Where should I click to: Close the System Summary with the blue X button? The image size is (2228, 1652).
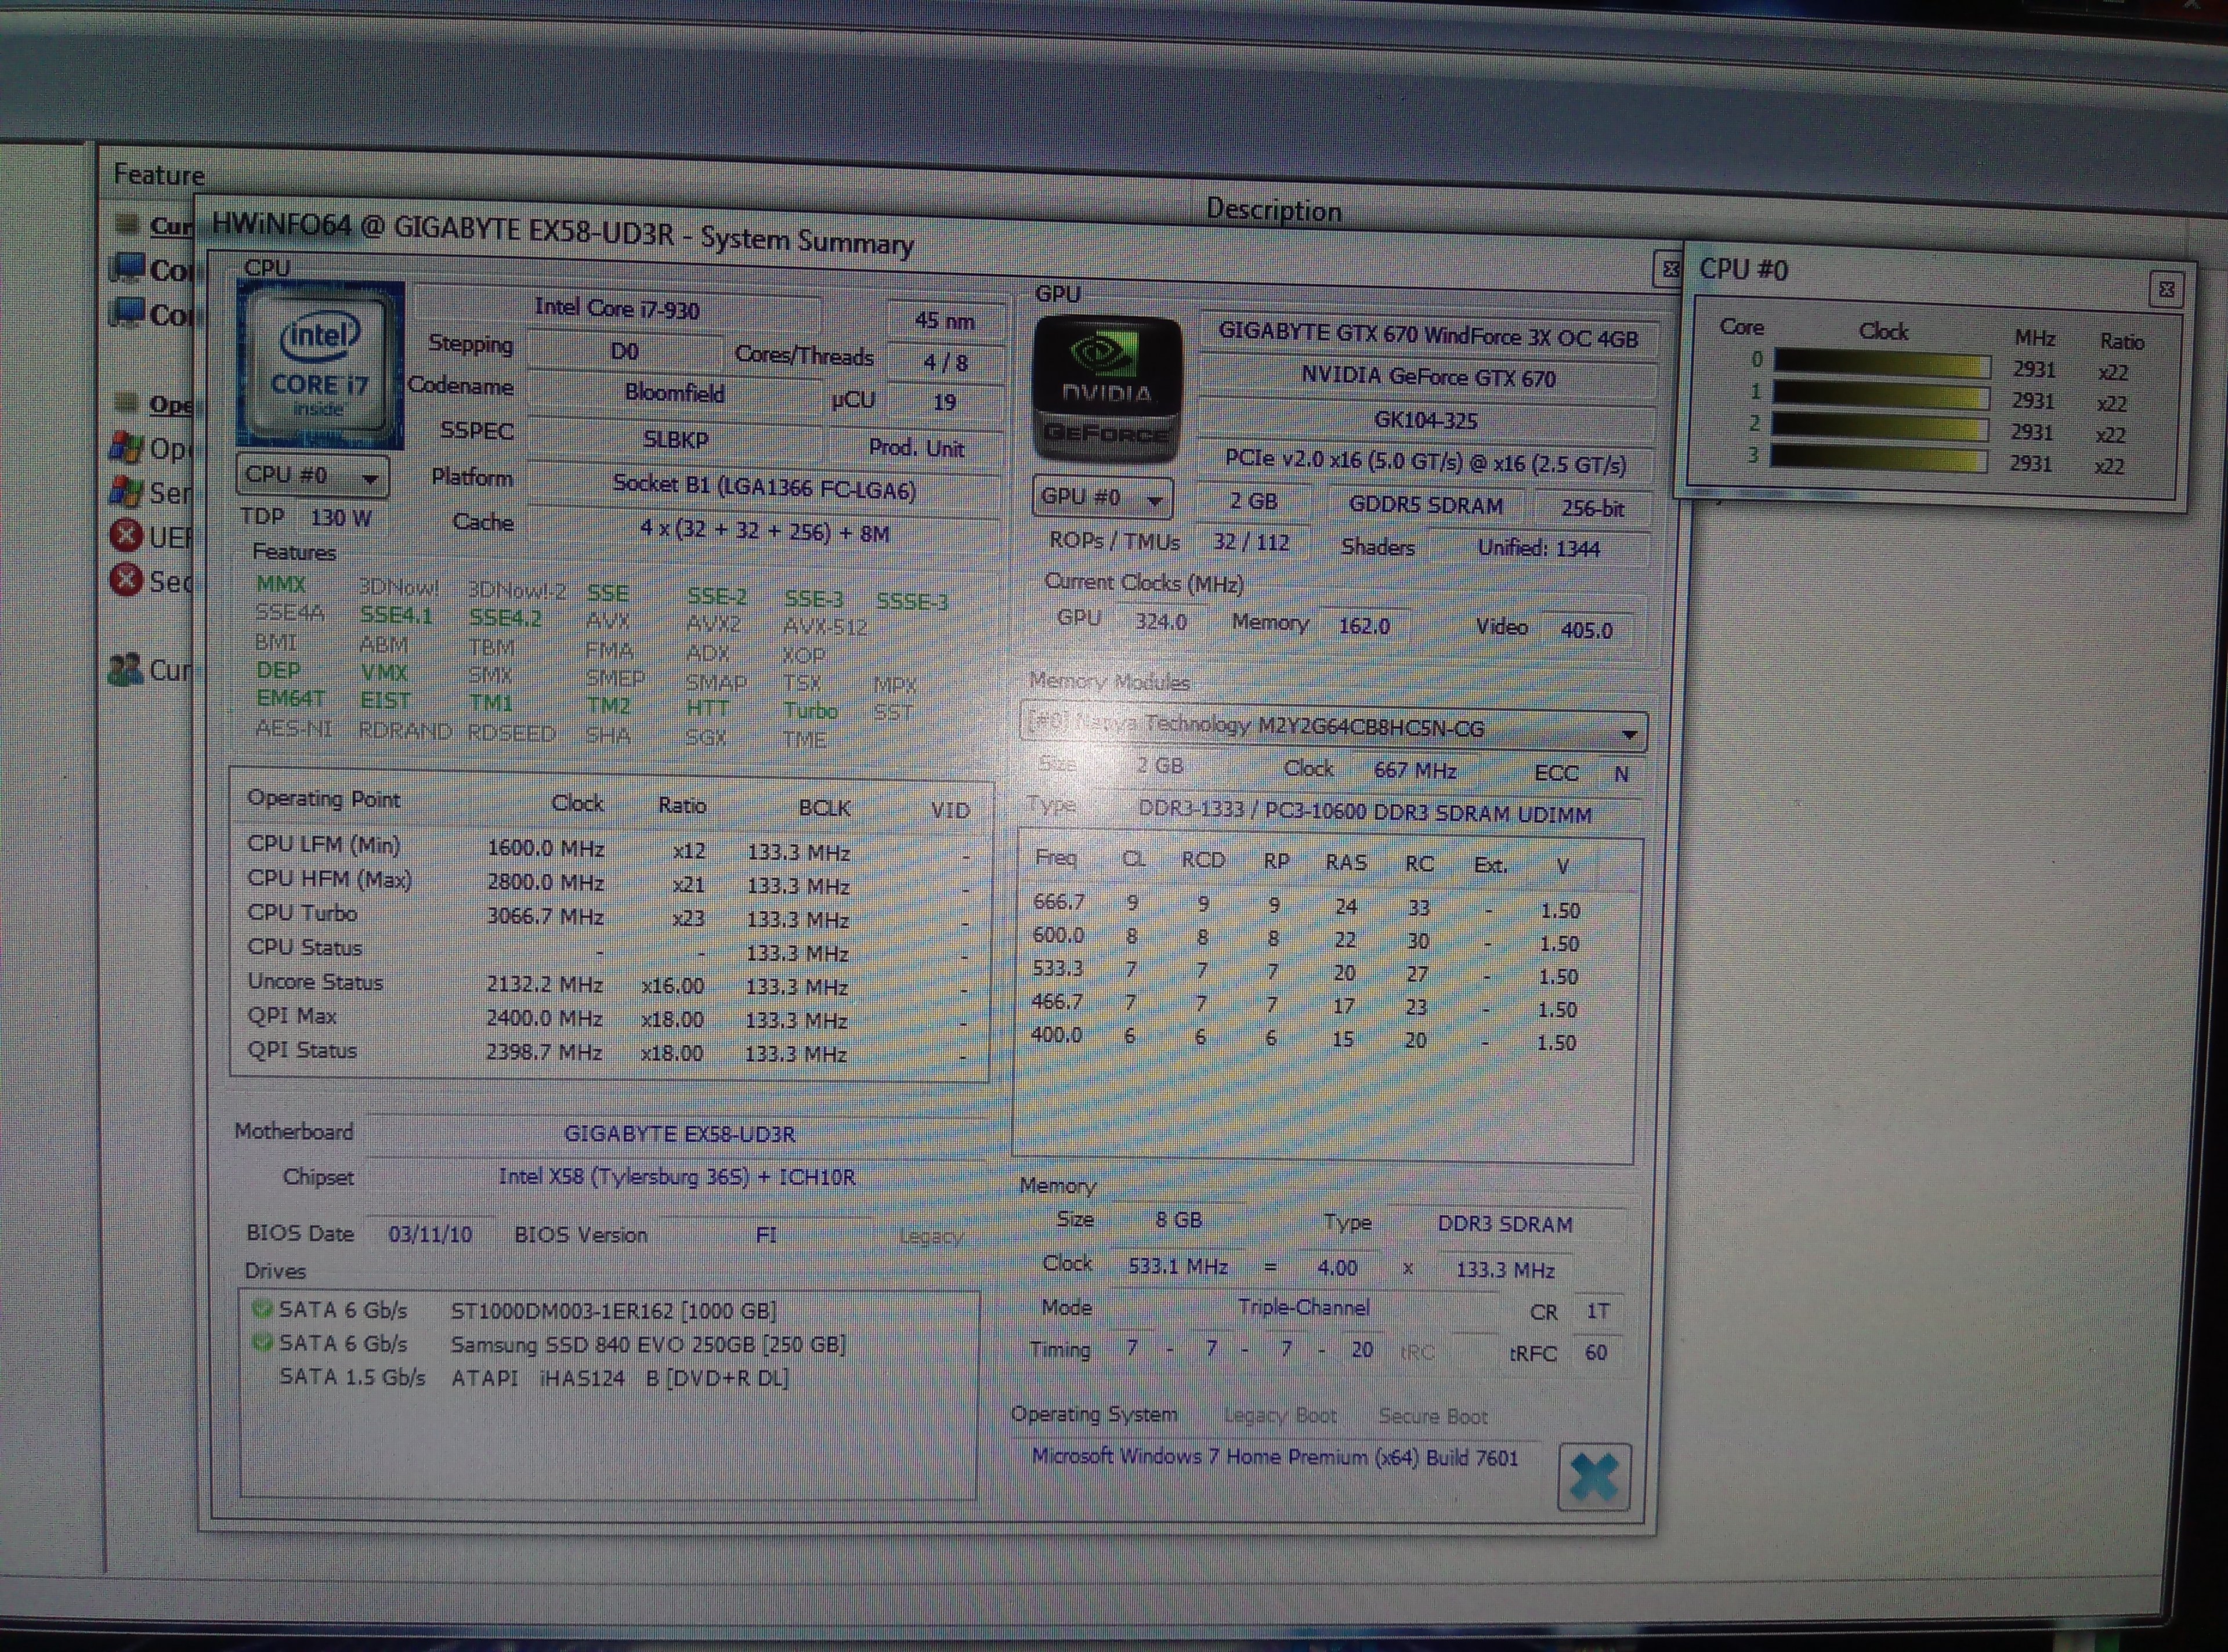(x=1594, y=1476)
